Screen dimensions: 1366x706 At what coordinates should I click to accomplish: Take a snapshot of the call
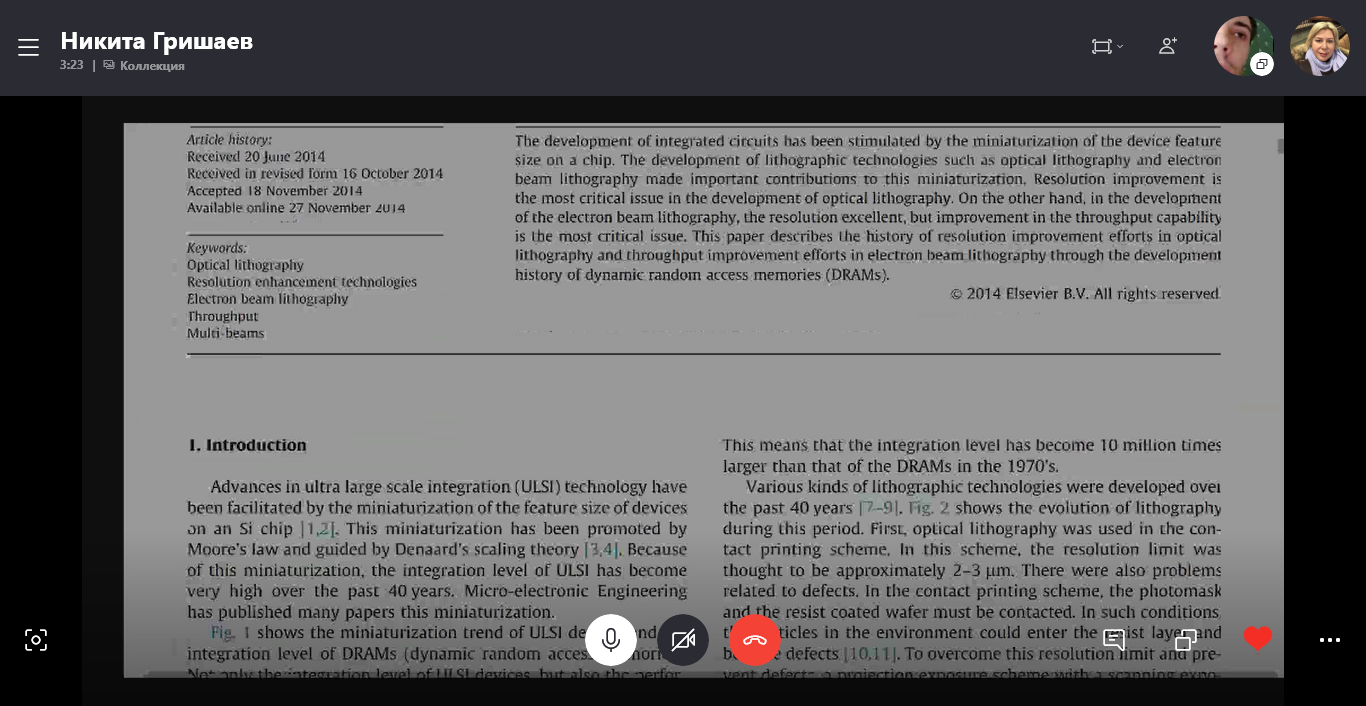coord(36,640)
